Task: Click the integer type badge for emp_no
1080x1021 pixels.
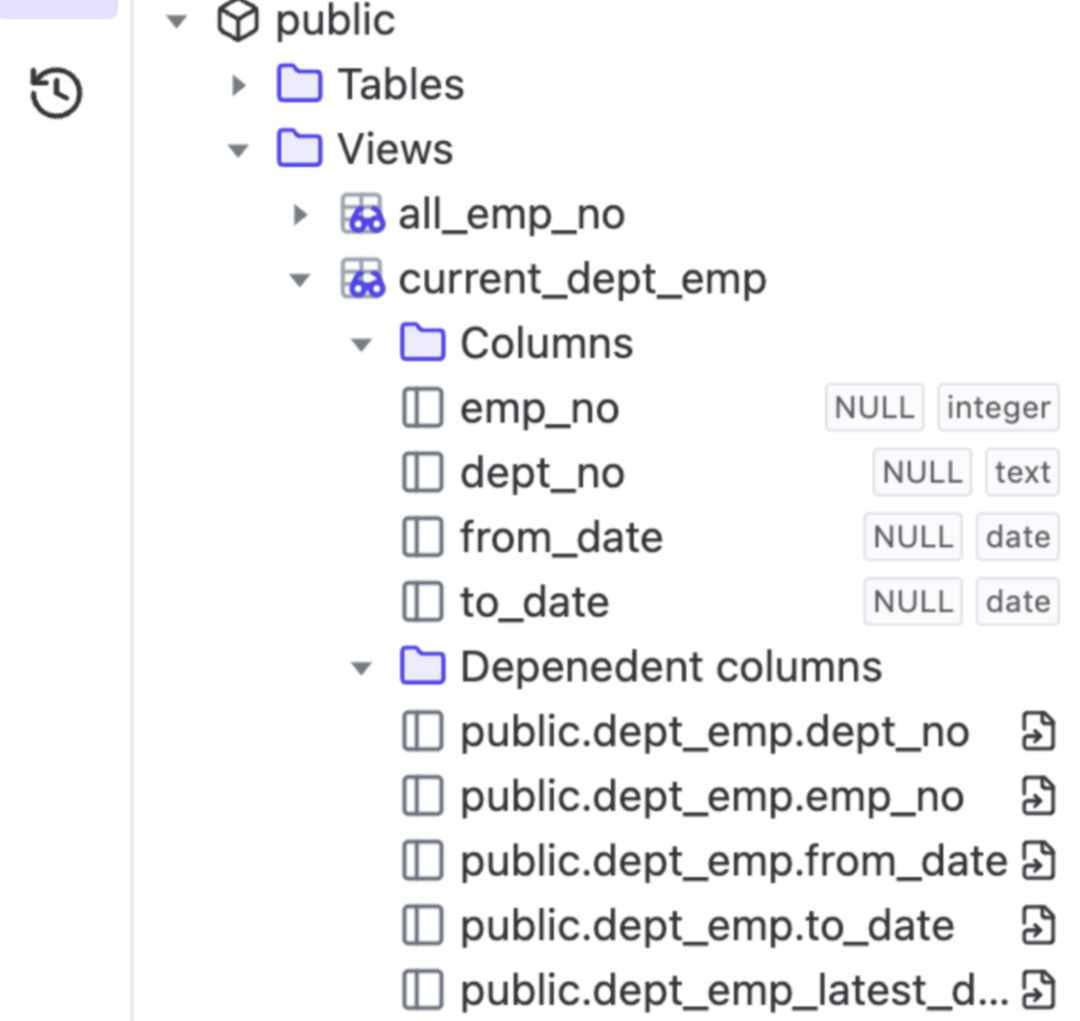Action: coord(998,408)
